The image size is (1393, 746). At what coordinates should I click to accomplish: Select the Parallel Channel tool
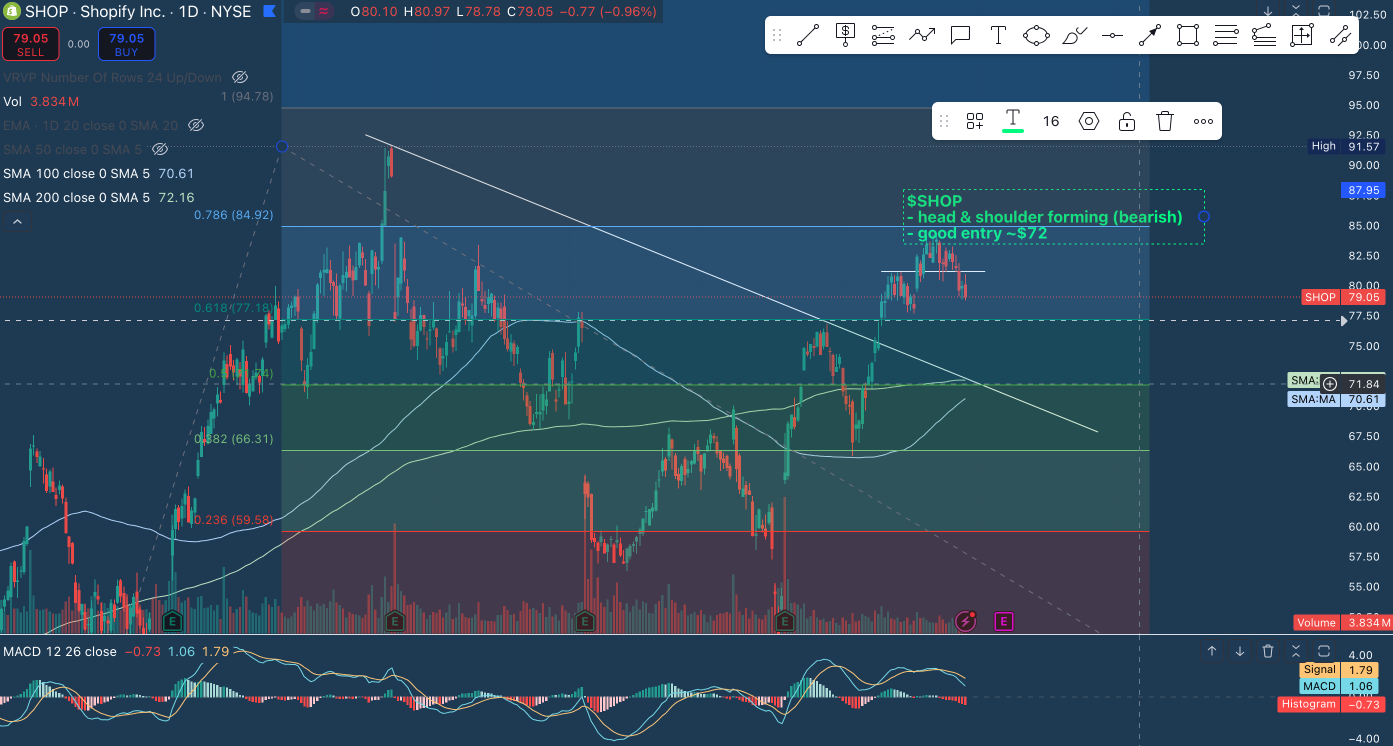pos(1340,35)
